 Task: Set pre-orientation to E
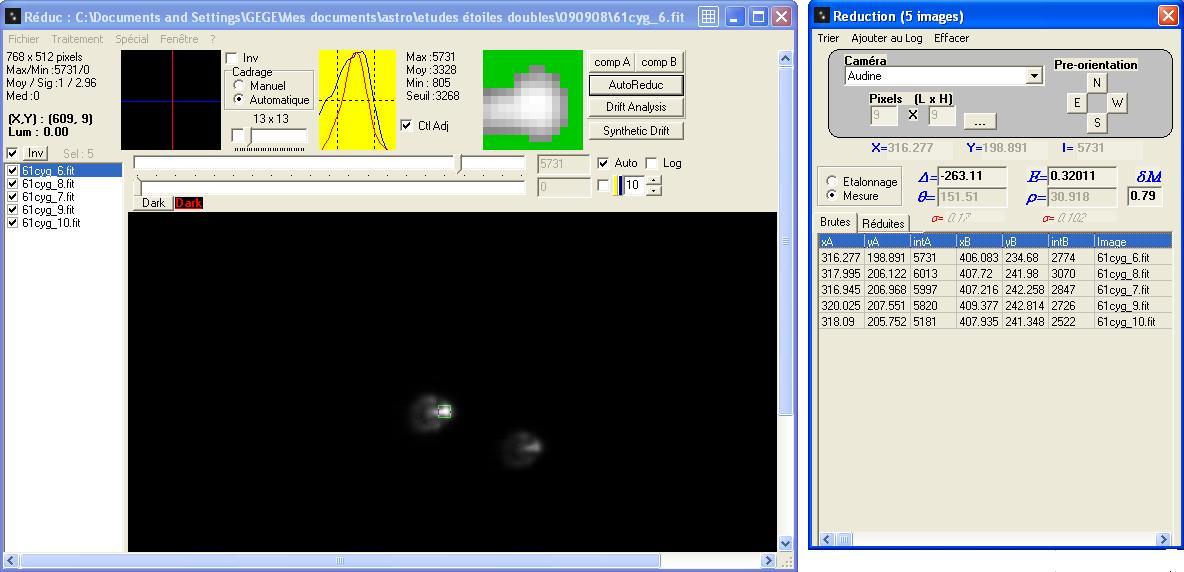pyautogui.click(x=1077, y=103)
